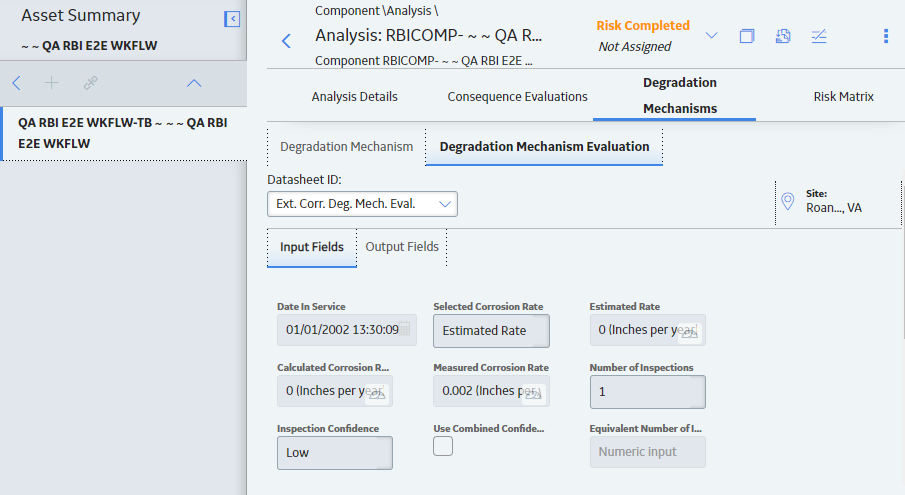
Task: Open the Datasheet ID dropdown
Action: (362, 204)
